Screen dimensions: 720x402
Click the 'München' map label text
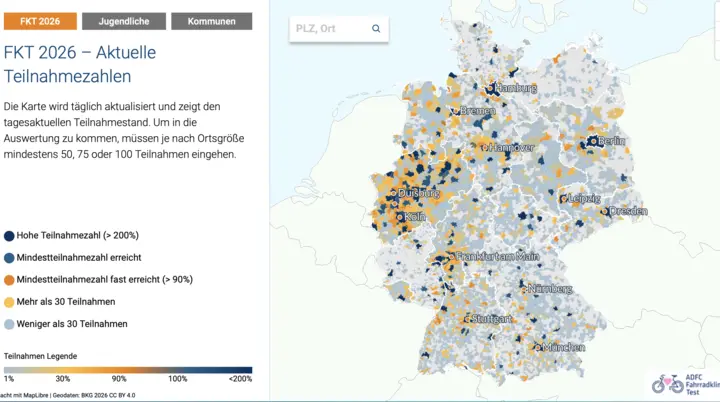point(564,347)
